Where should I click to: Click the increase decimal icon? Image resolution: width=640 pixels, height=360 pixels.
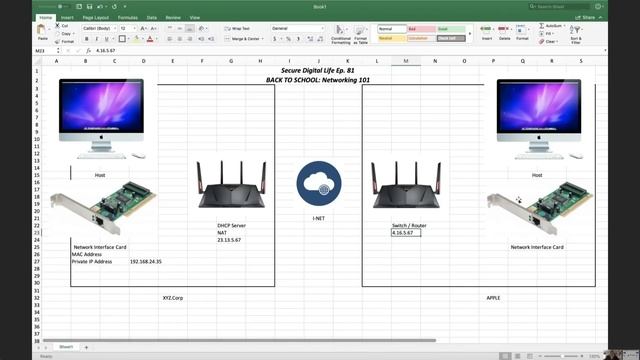[310, 39]
